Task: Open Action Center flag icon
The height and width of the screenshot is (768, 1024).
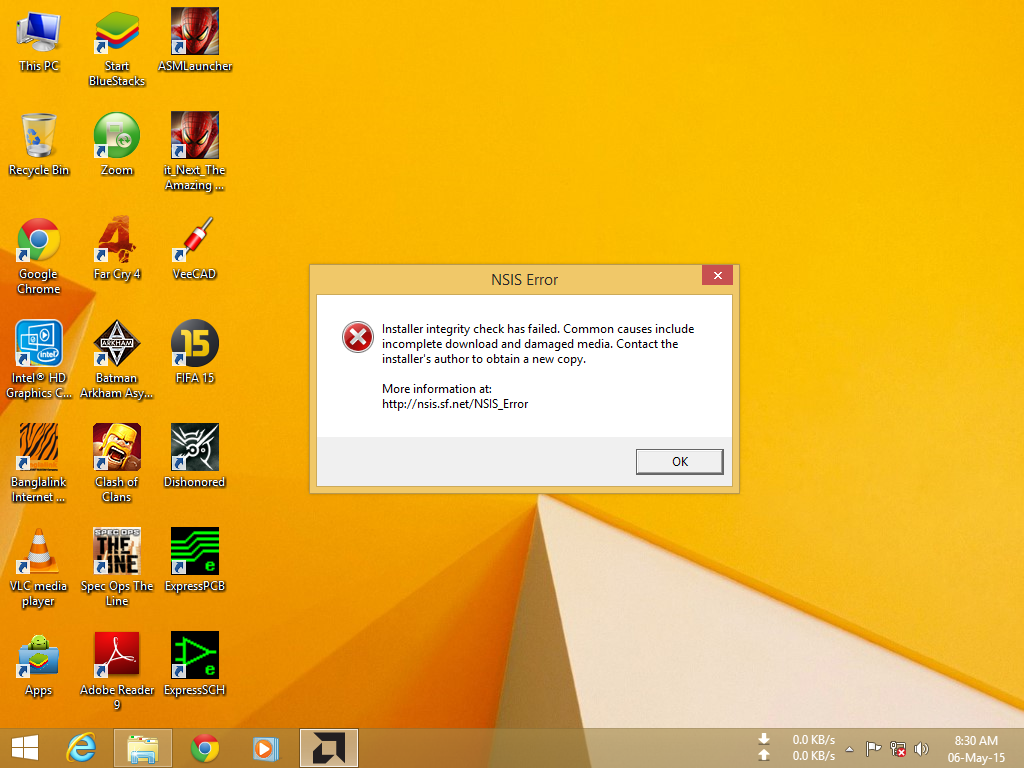Action: 873,749
